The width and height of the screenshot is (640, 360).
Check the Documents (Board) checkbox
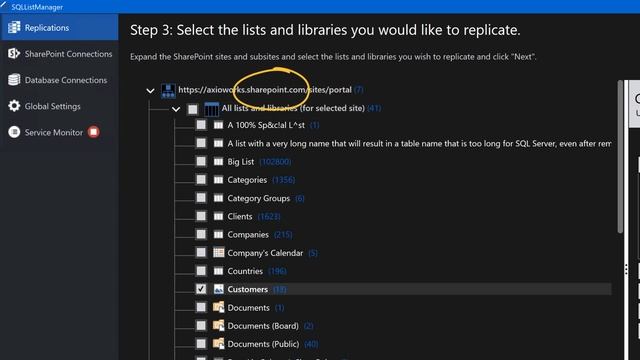coord(201,325)
